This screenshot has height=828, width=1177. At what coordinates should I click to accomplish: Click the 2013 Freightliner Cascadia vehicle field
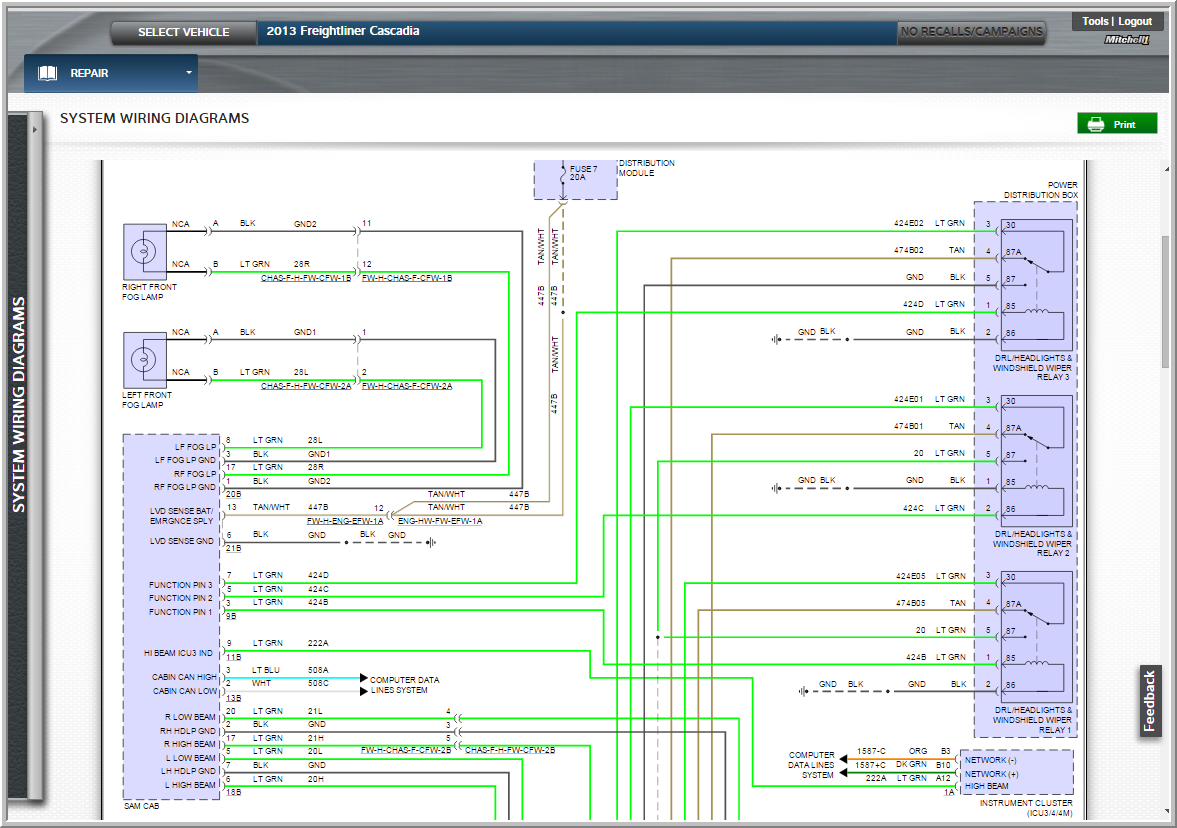576,32
